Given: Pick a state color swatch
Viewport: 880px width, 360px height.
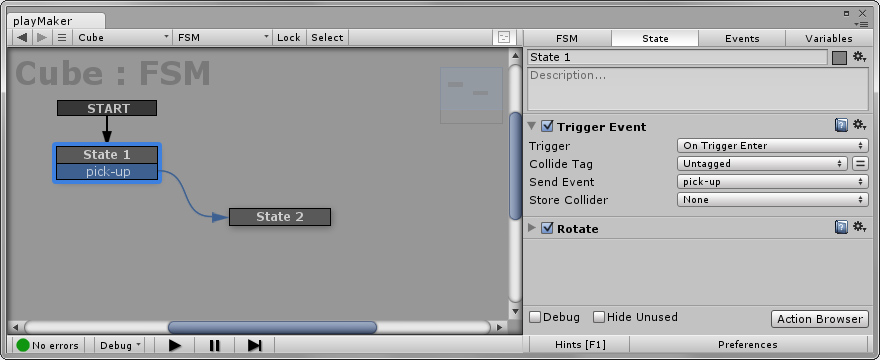Looking at the screenshot, I should pyautogui.click(x=839, y=57).
